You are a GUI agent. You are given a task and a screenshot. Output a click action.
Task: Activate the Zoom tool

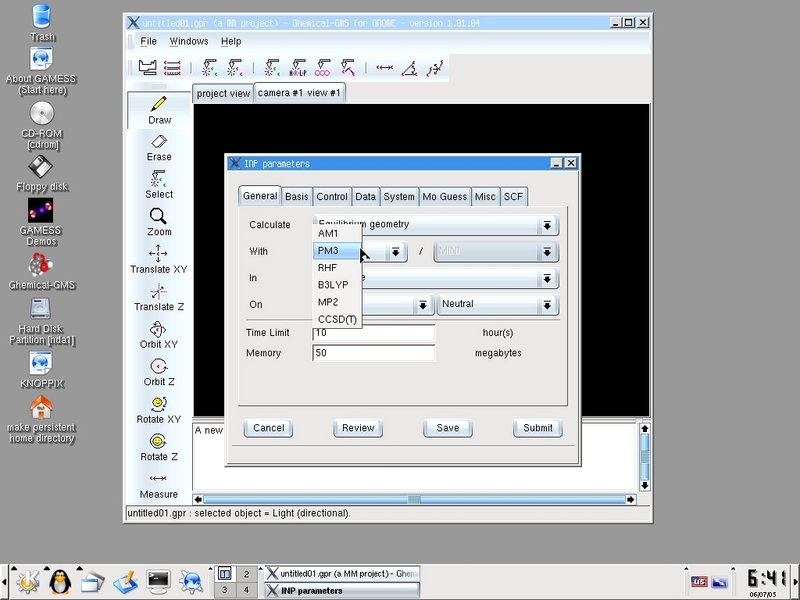159,221
